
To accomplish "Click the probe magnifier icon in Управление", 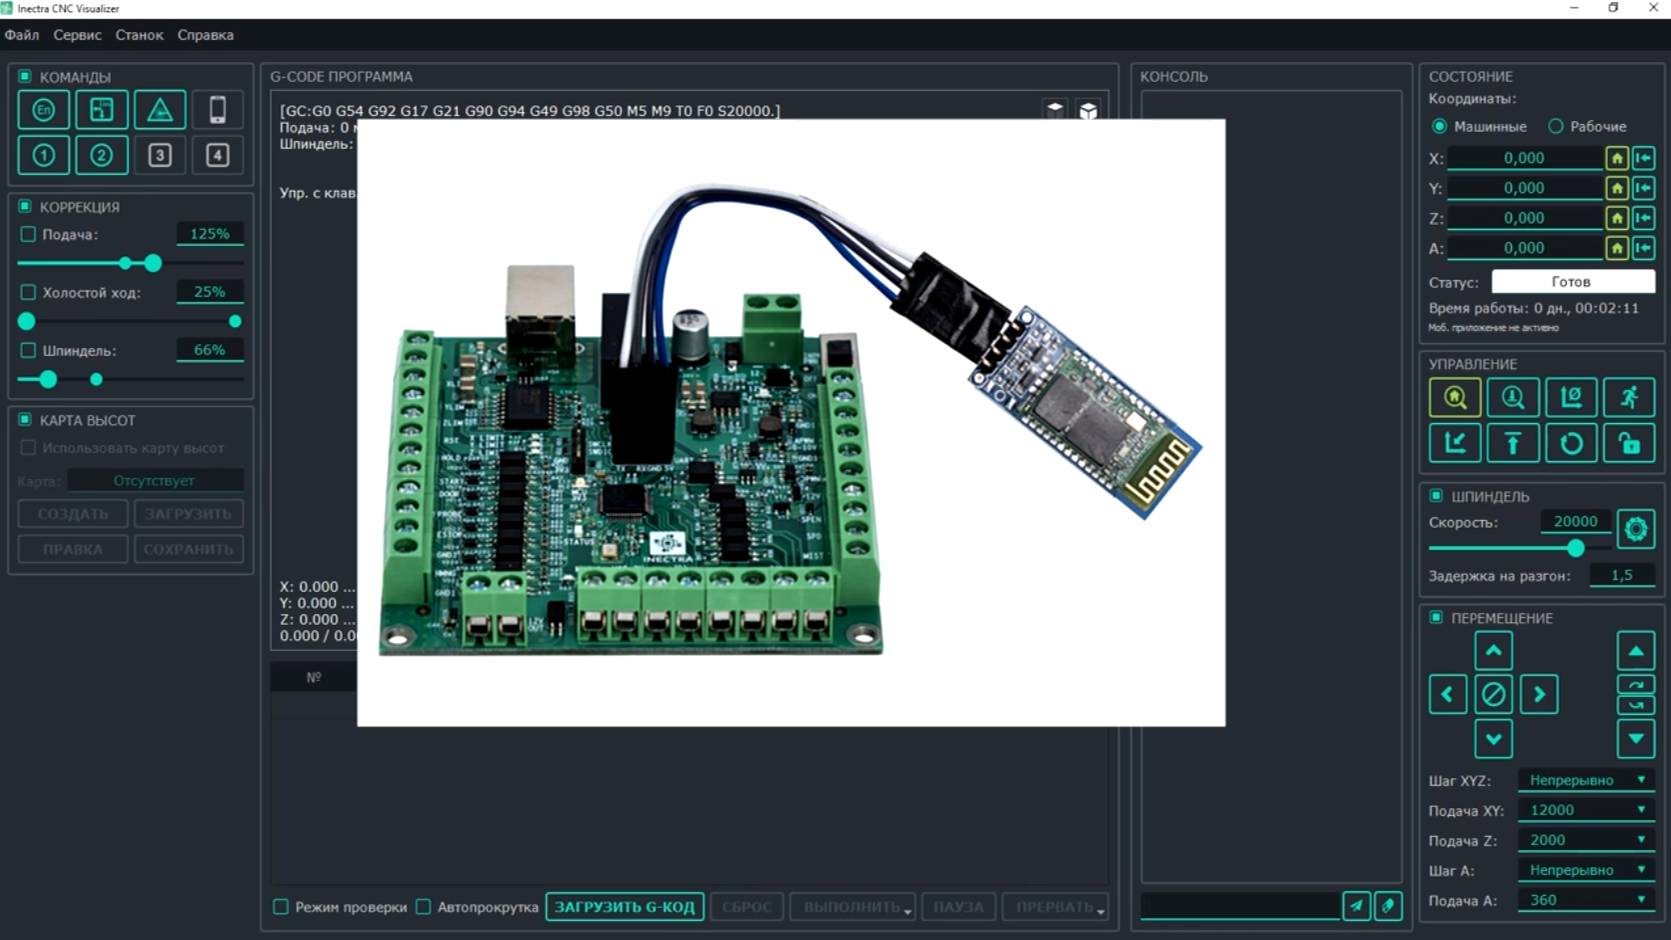I will coord(1513,398).
